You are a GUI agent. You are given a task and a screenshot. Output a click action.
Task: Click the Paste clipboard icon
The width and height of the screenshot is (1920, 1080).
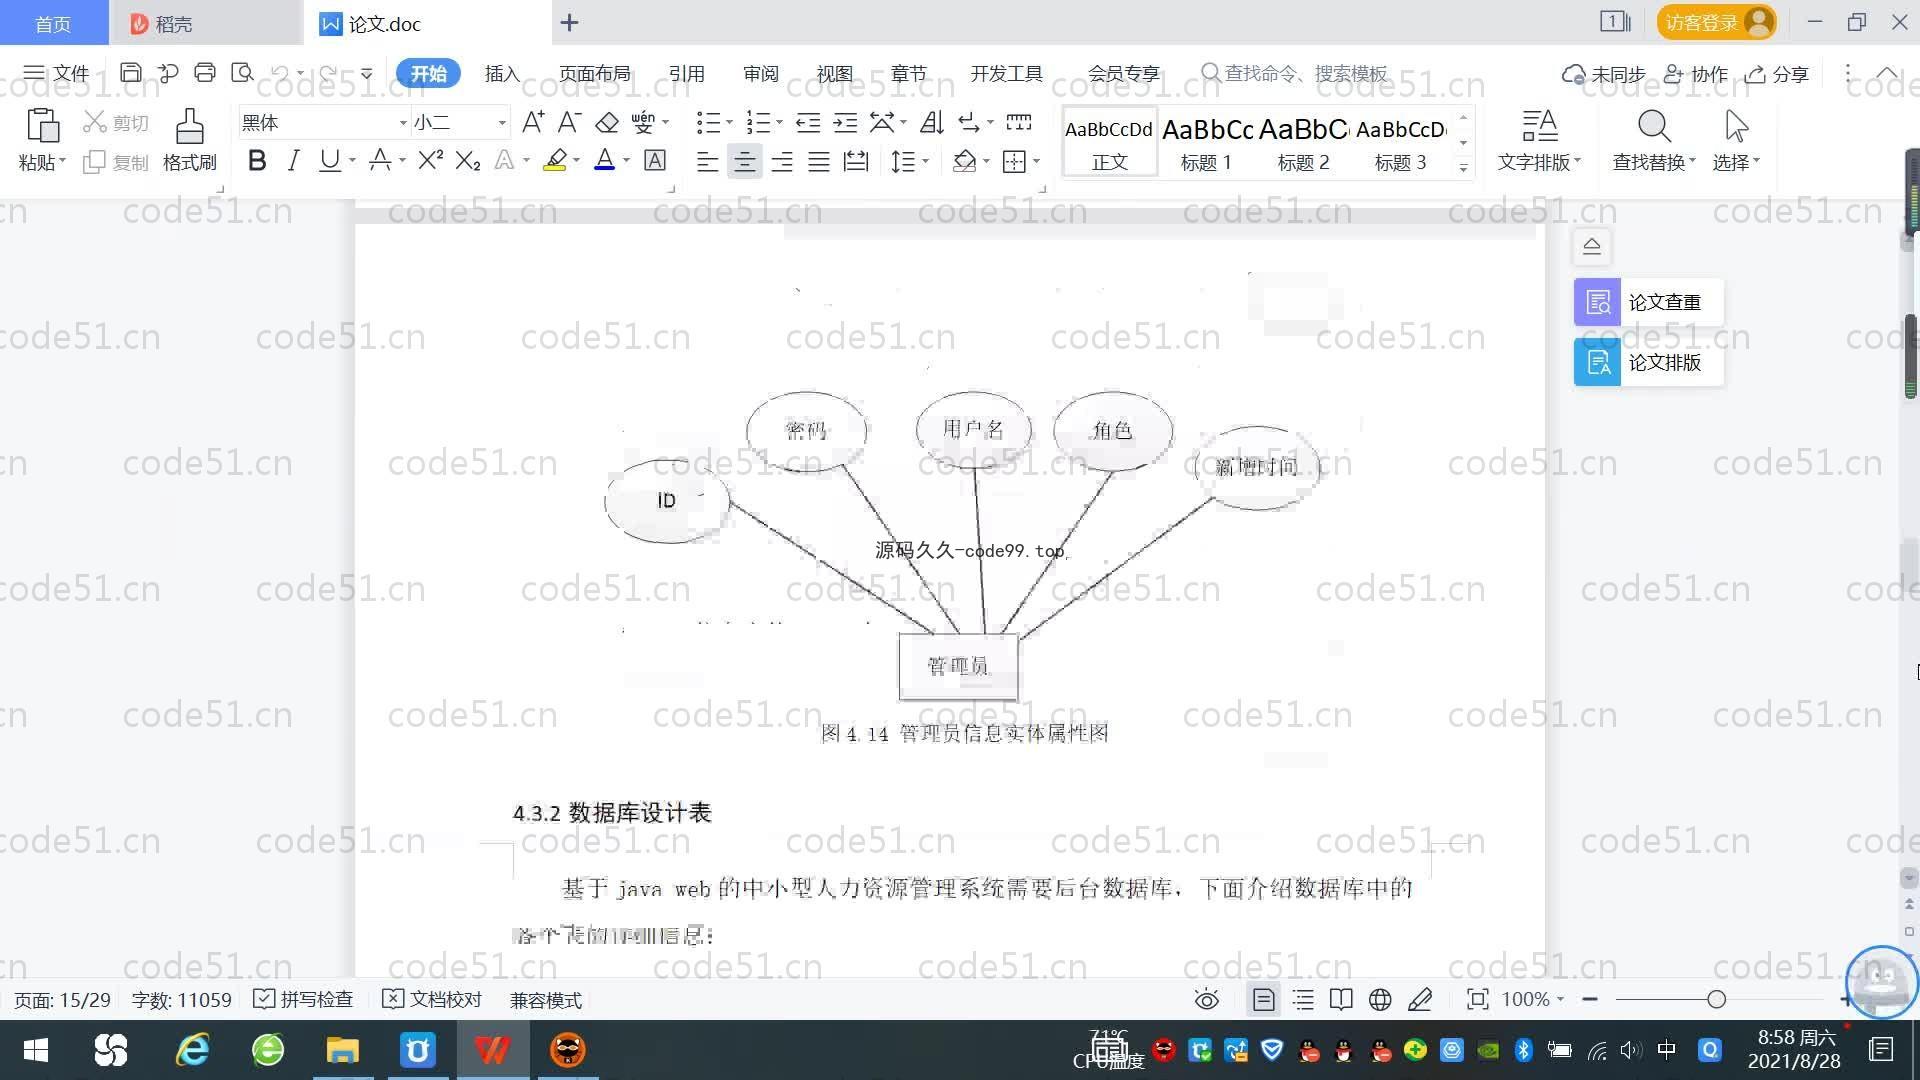tap(42, 127)
